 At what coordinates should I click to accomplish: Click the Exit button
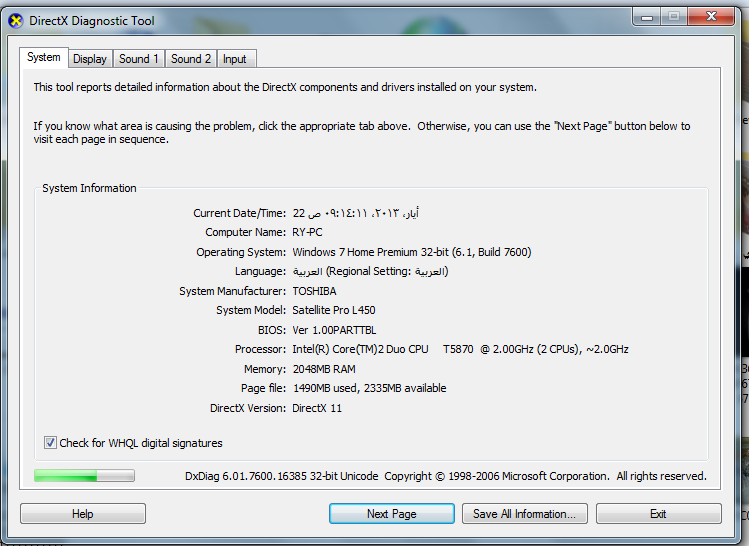point(658,514)
